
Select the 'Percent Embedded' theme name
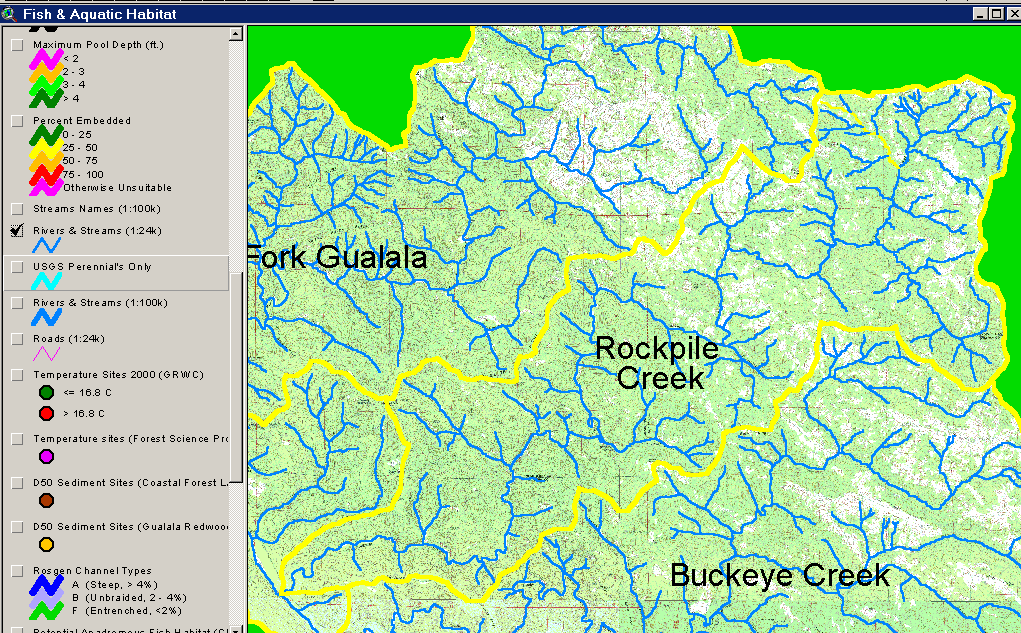point(82,121)
